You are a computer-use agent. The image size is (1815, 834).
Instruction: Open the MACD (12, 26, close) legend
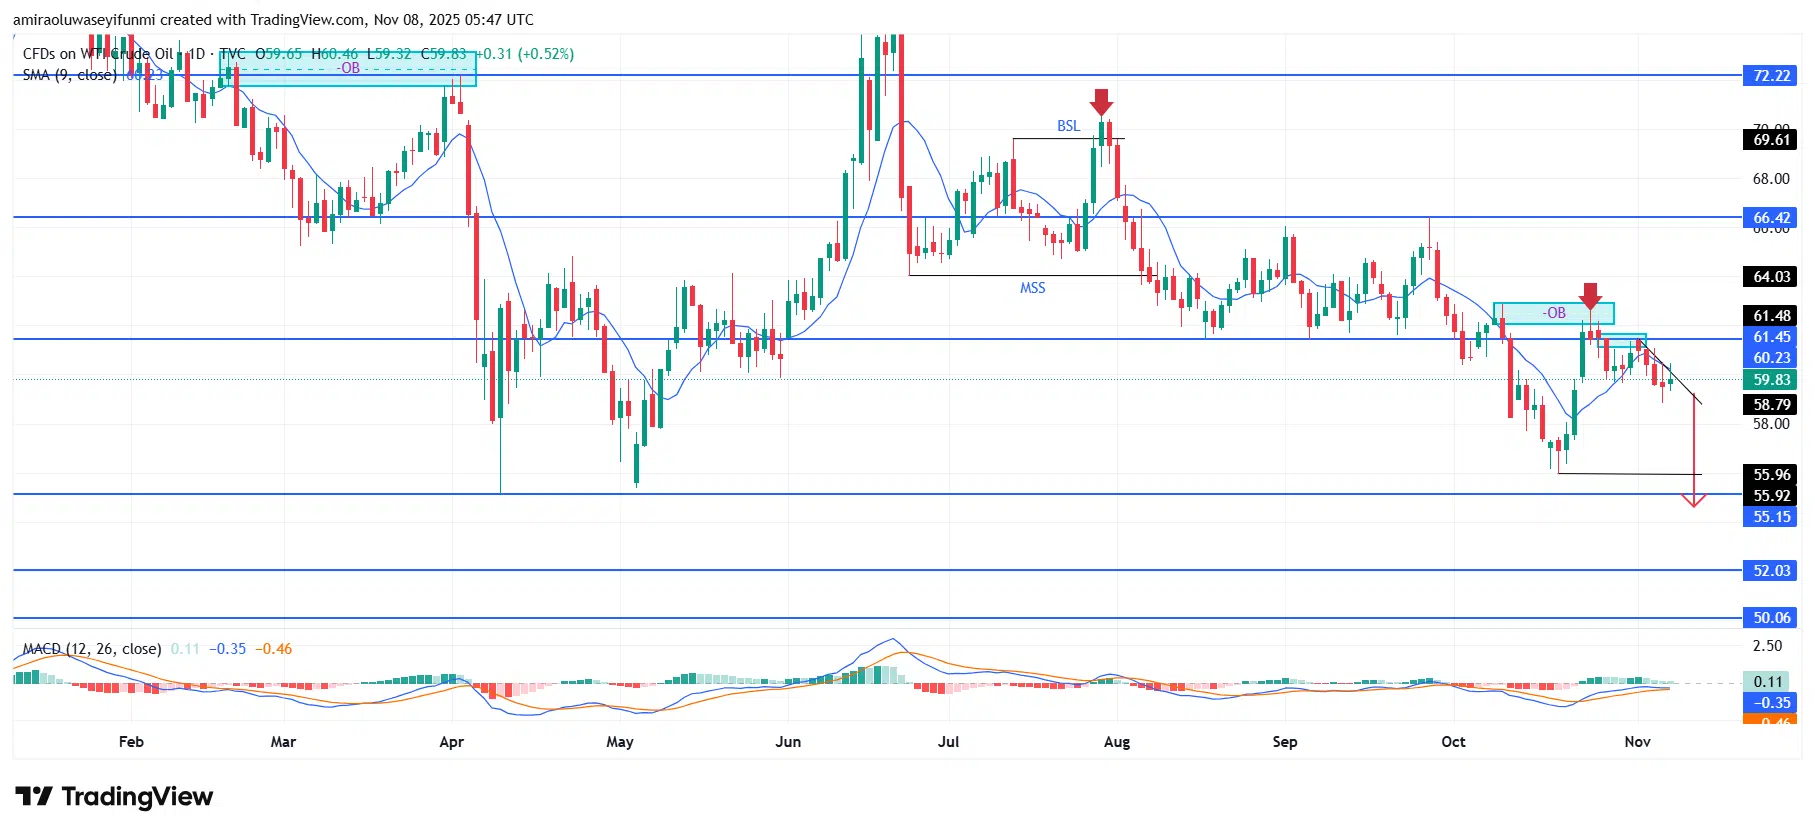tap(92, 649)
